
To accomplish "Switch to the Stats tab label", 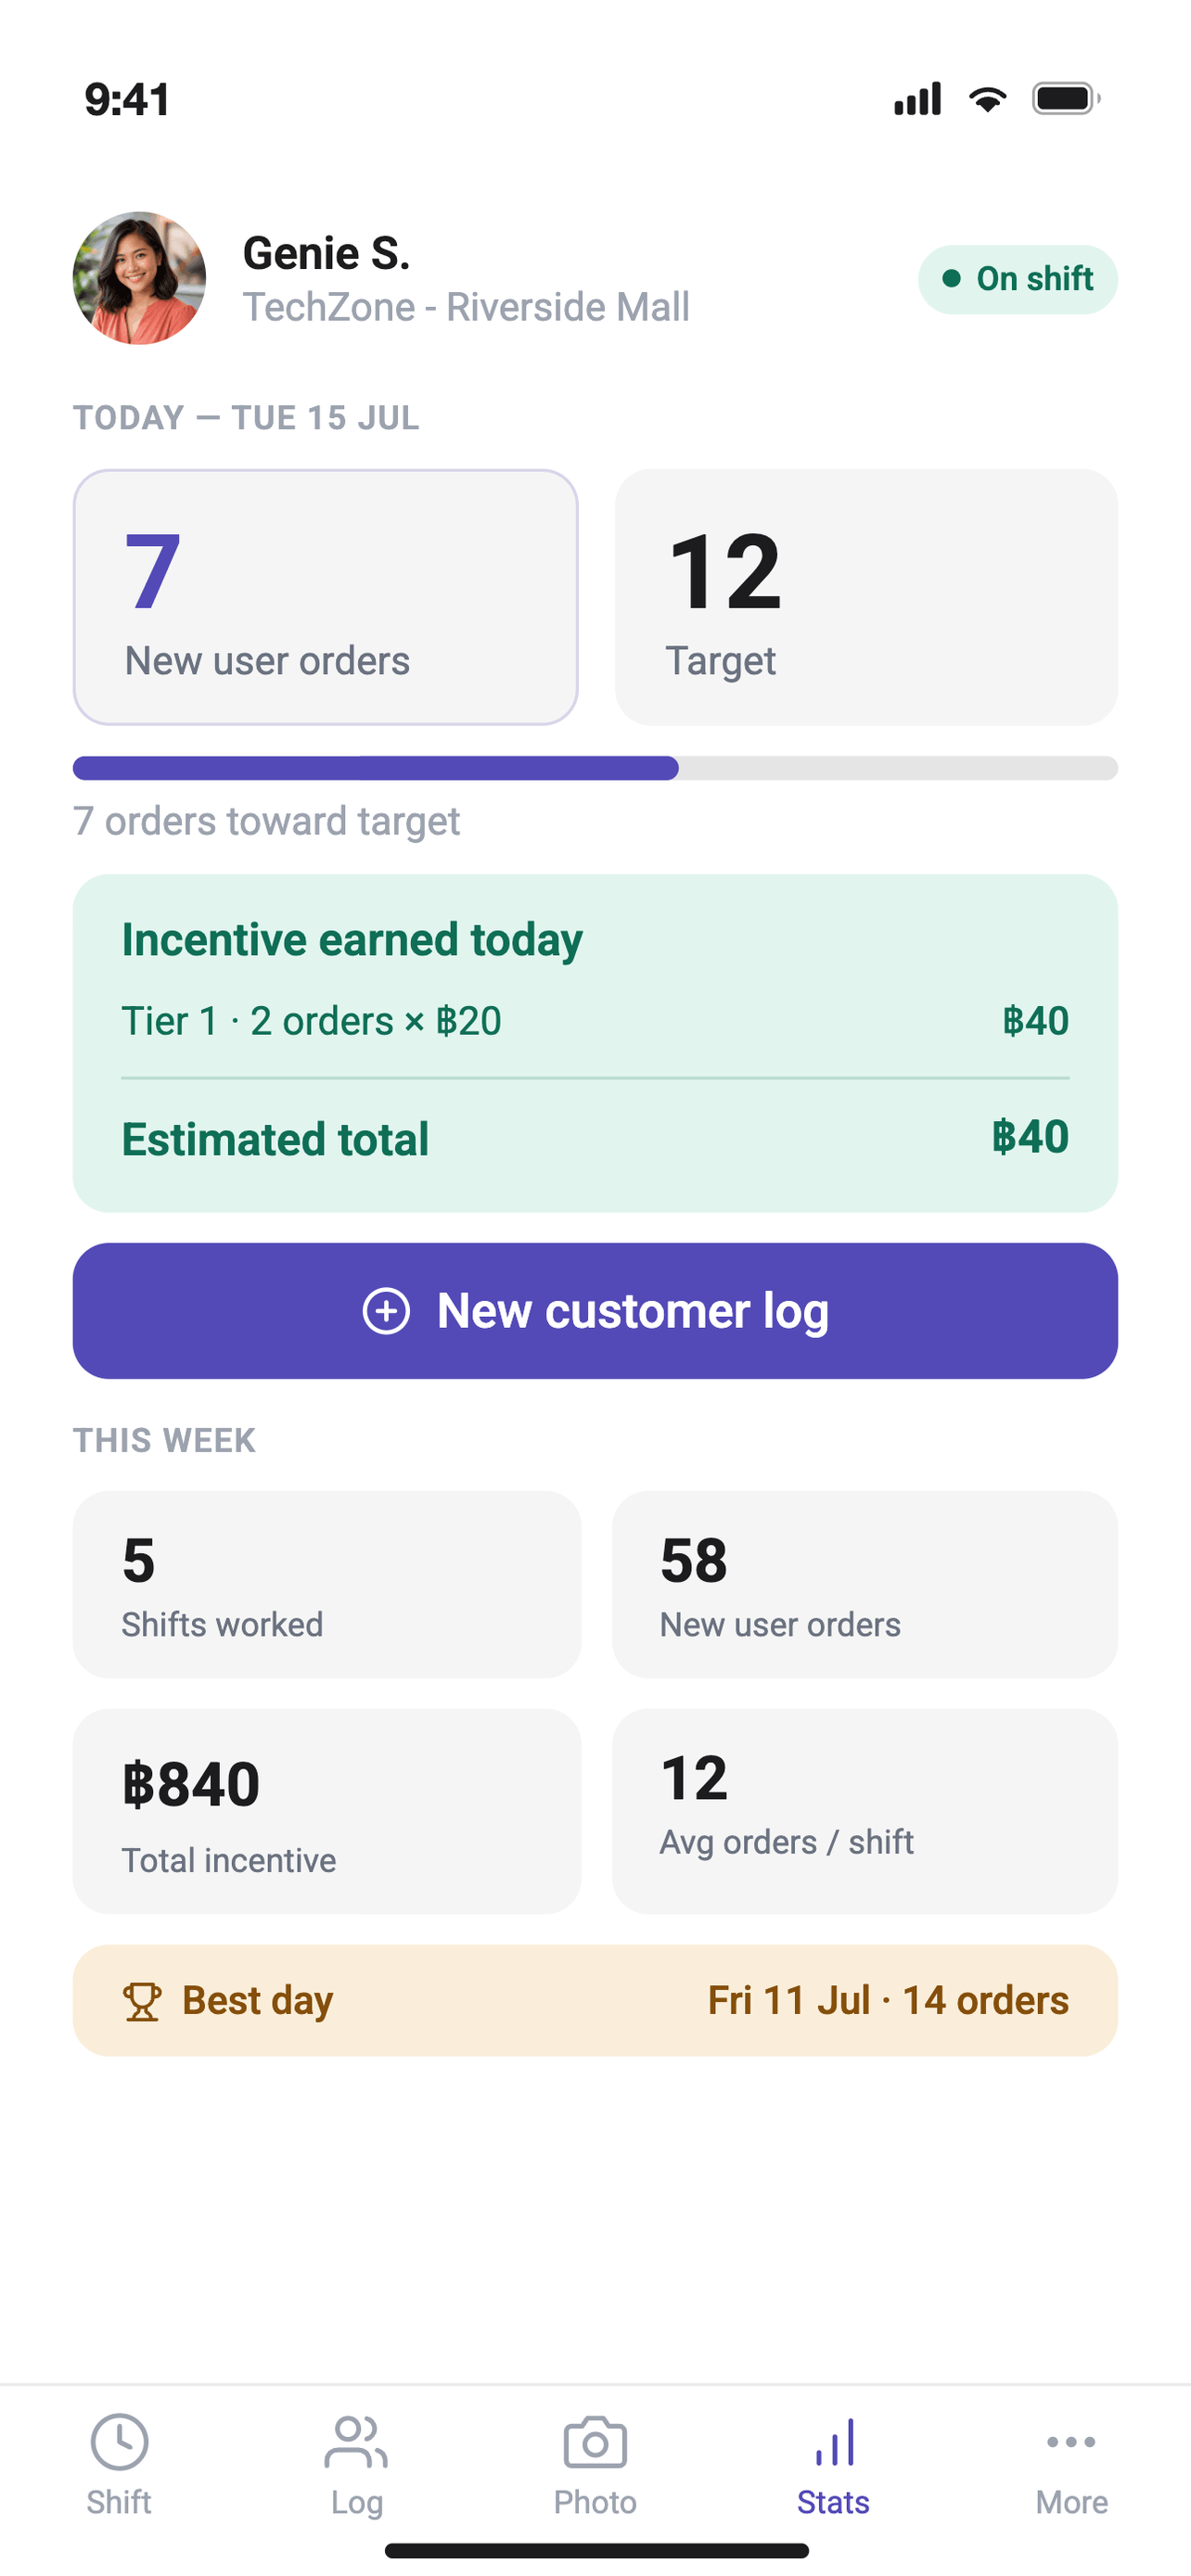I will tap(833, 2502).
